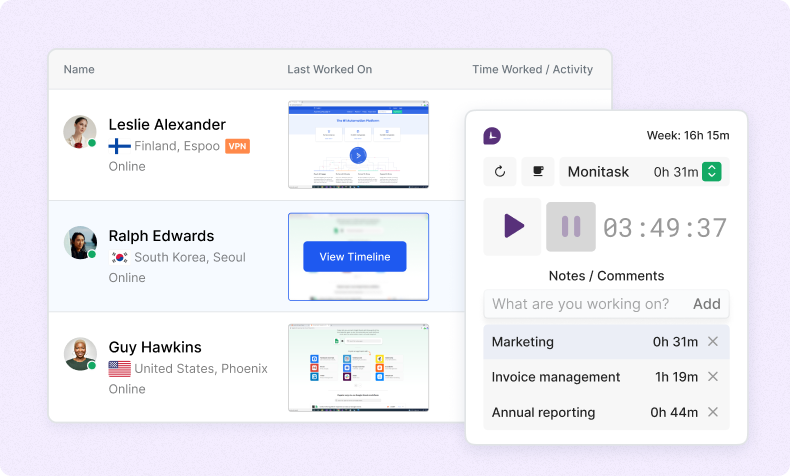
Task: Open the green project selector arrows
Action: click(711, 172)
